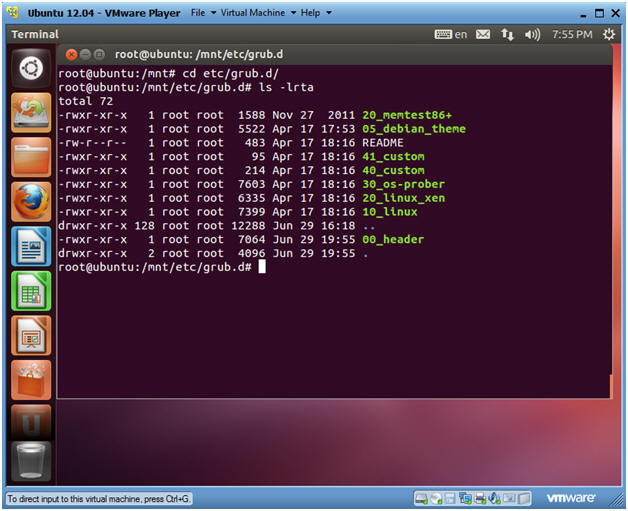Open keyboard layout en indicator
The width and height of the screenshot is (628, 511).
click(x=451, y=34)
